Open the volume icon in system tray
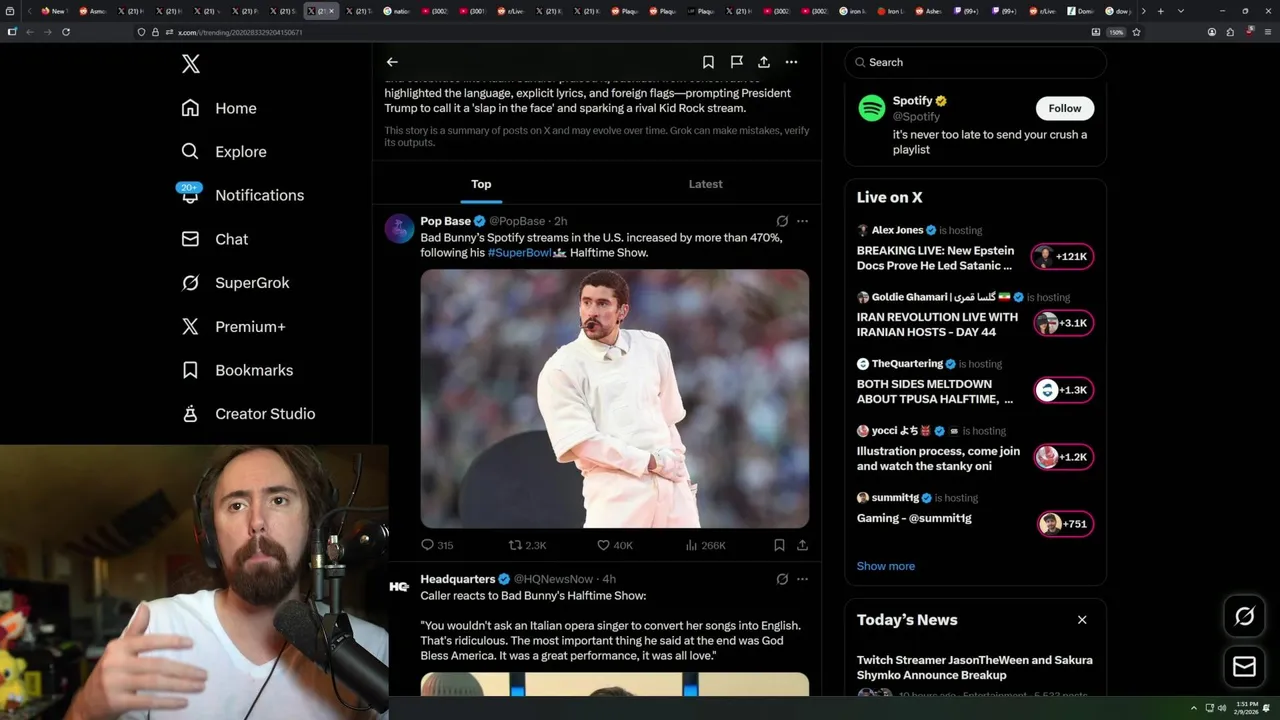1280x720 pixels. pos(1221,708)
